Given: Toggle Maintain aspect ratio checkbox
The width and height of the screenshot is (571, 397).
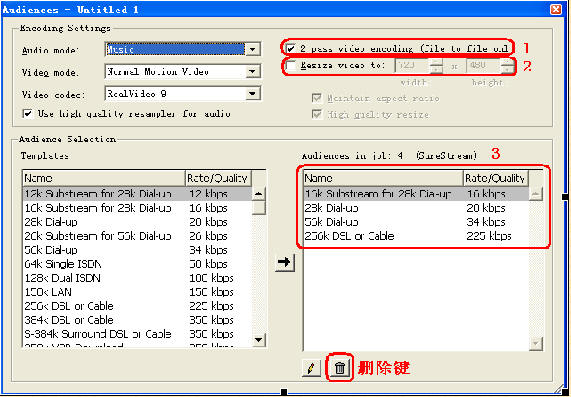Looking at the screenshot, I should click(x=317, y=98).
